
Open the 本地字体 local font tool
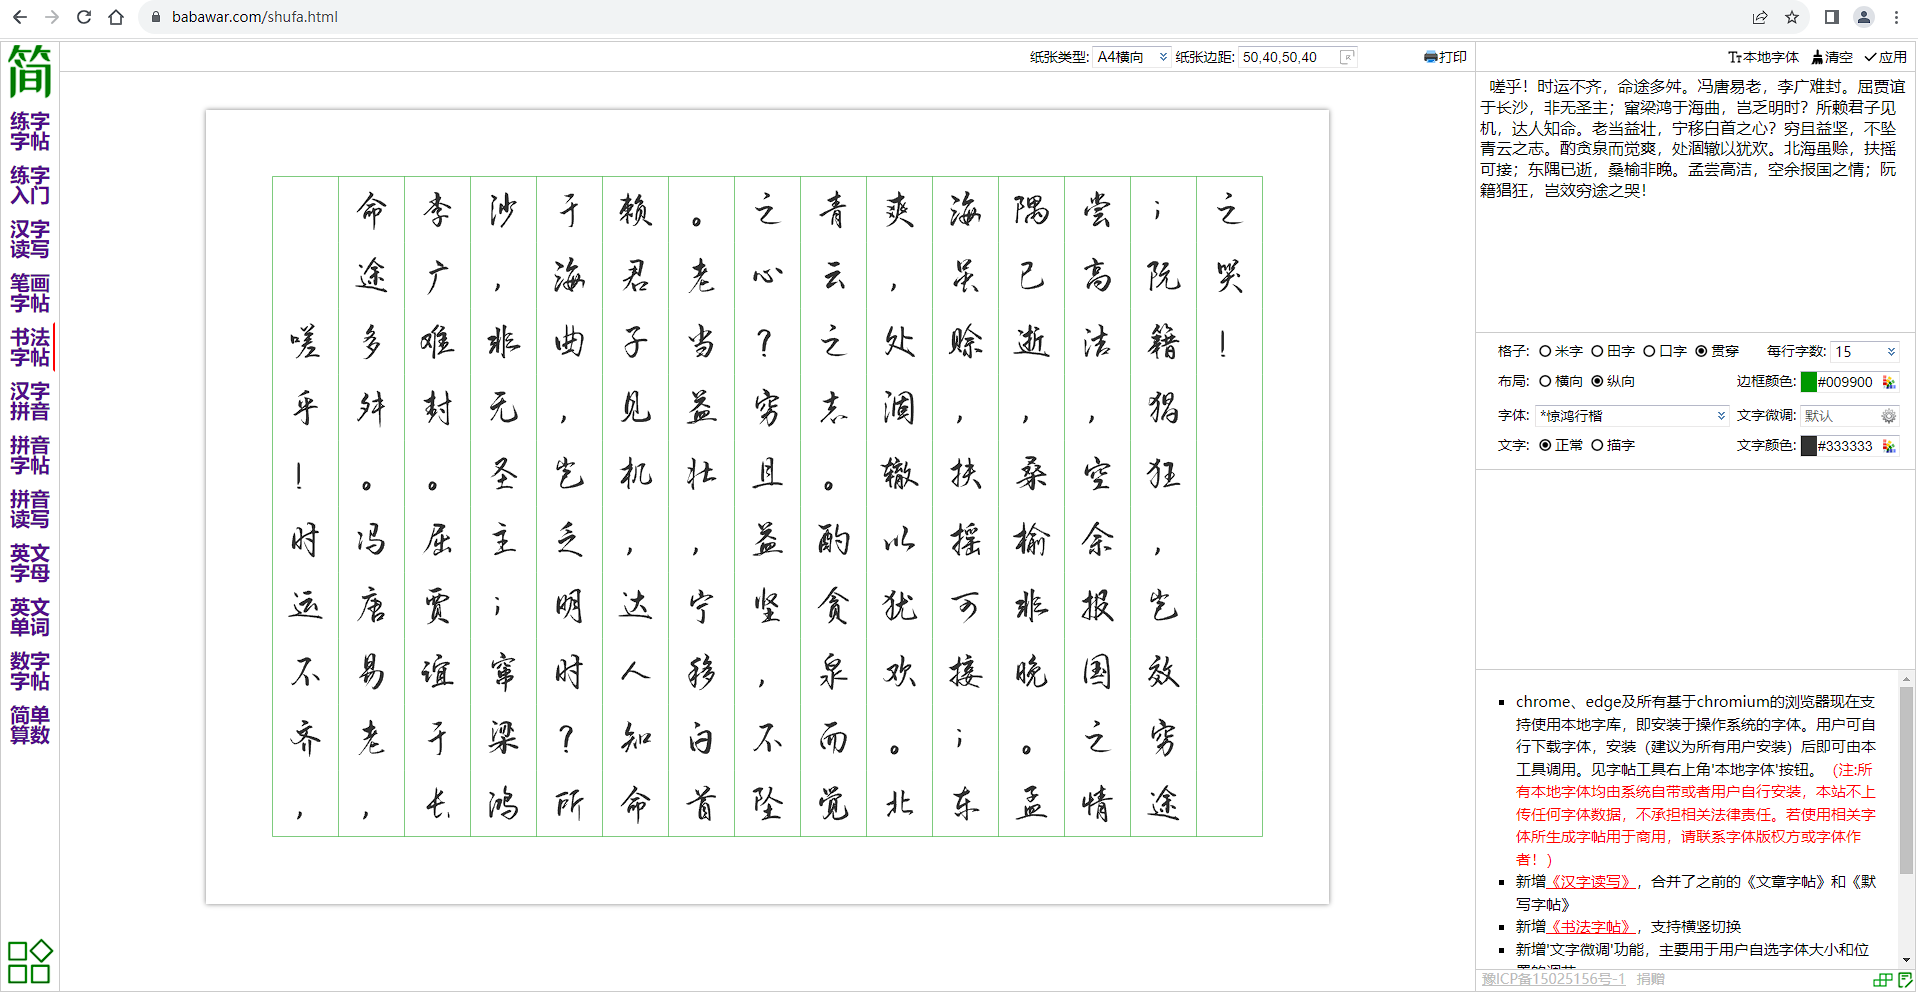pos(1763,57)
